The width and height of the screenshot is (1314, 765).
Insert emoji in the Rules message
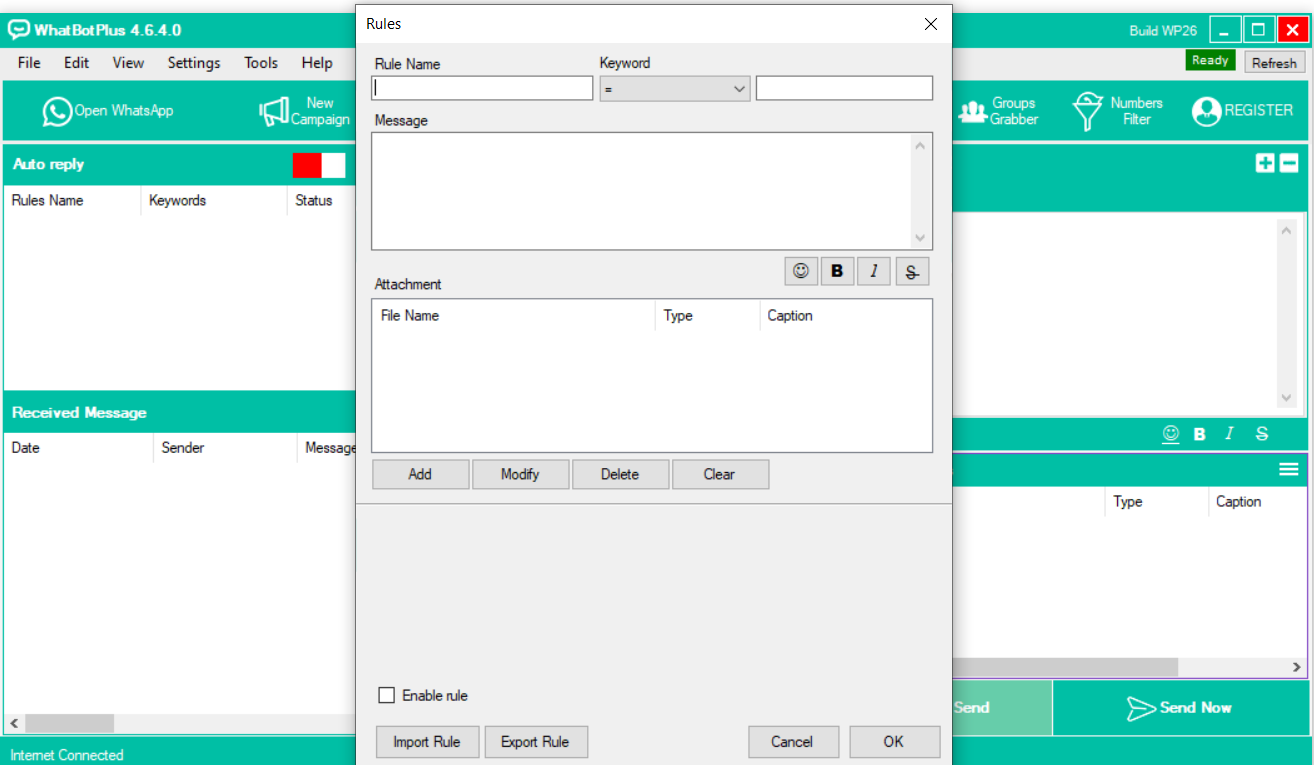(800, 271)
